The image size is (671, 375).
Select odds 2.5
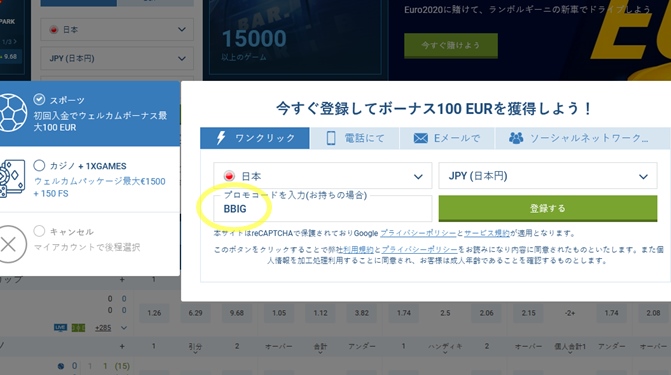pyautogui.click(x=445, y=313)
